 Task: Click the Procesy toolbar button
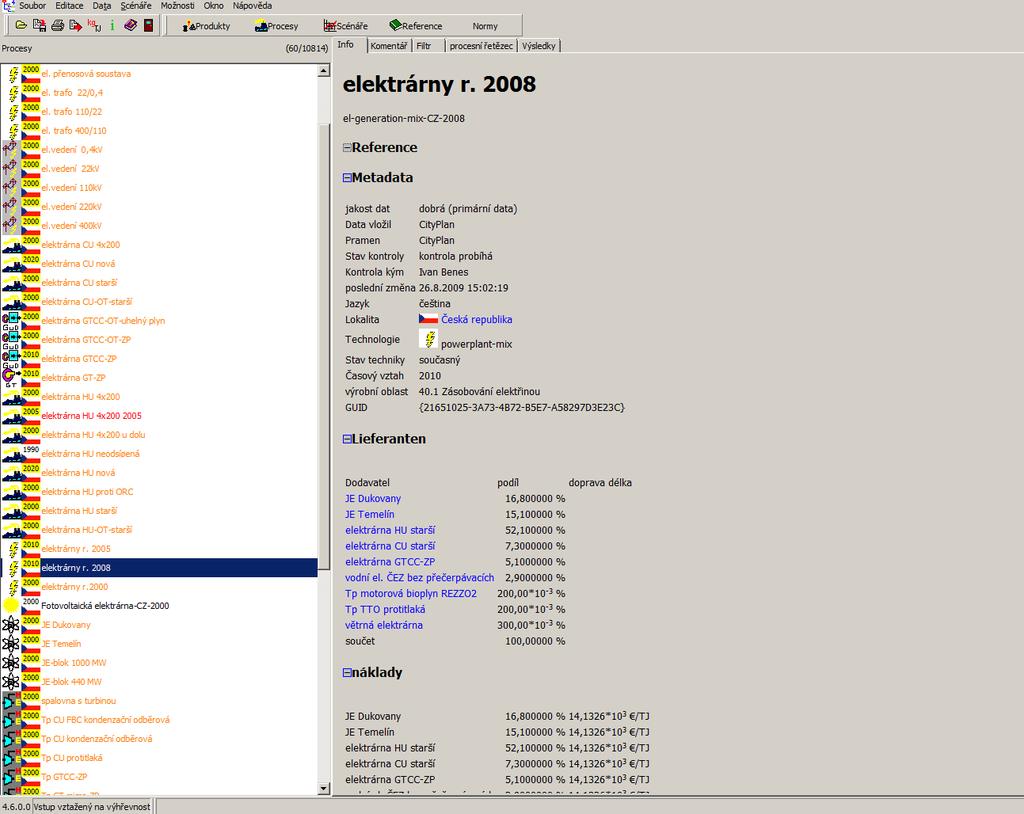[x=276, y=26]
